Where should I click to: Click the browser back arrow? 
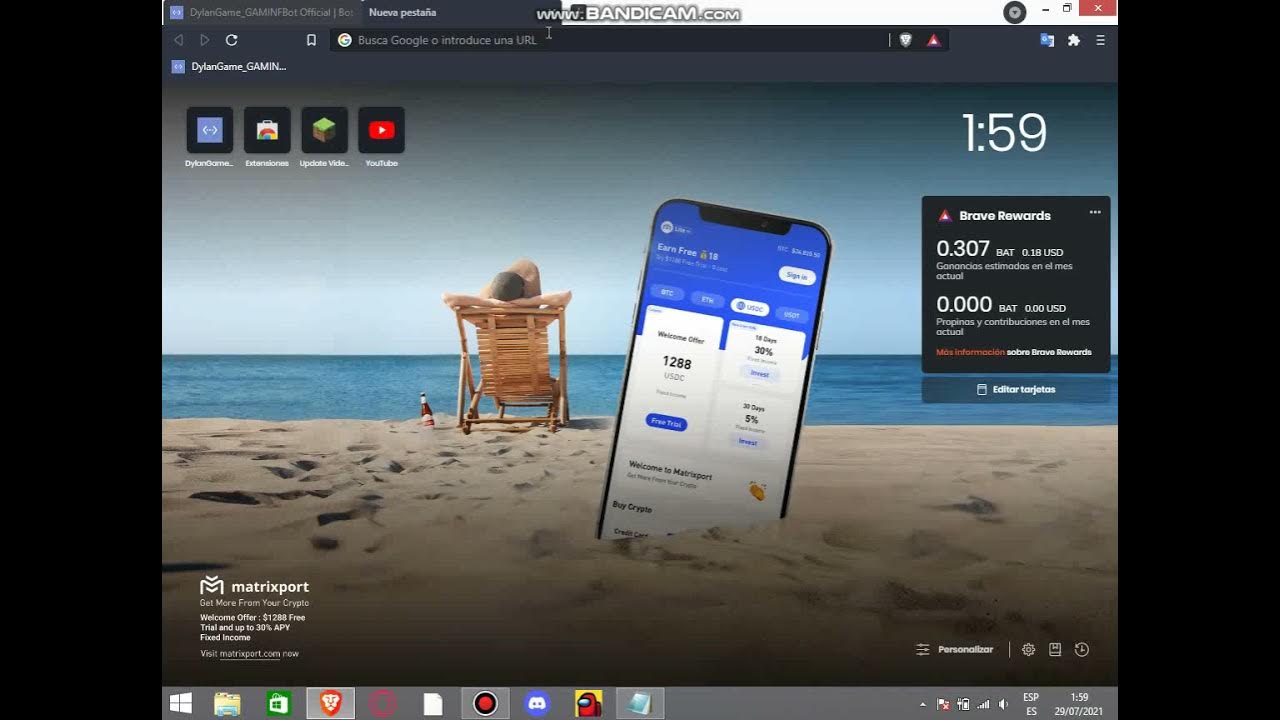(178, 40)
